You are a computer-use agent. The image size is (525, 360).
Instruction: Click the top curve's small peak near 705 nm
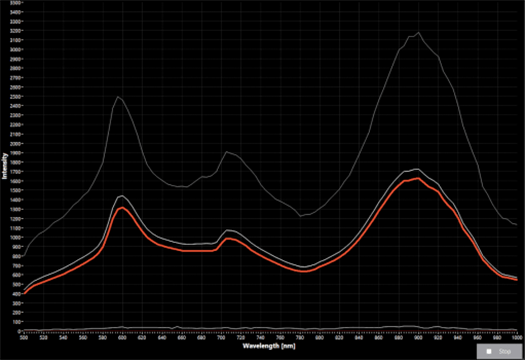tap(227, 152)
